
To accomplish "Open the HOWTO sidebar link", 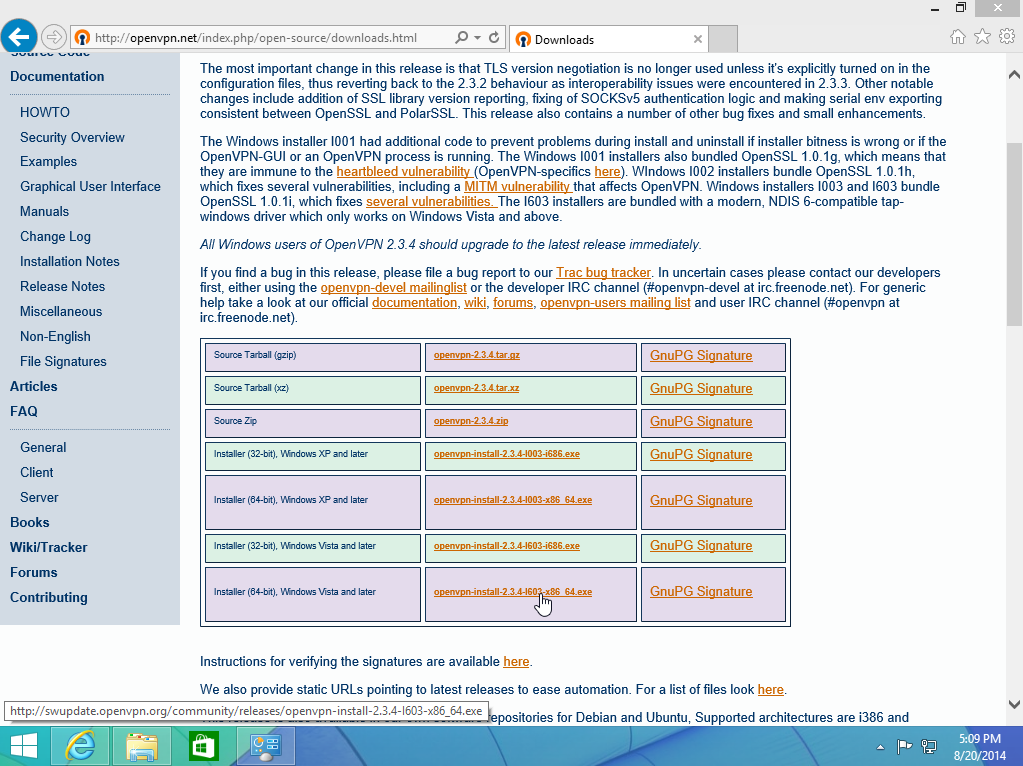I will click(x=44, y=112).
